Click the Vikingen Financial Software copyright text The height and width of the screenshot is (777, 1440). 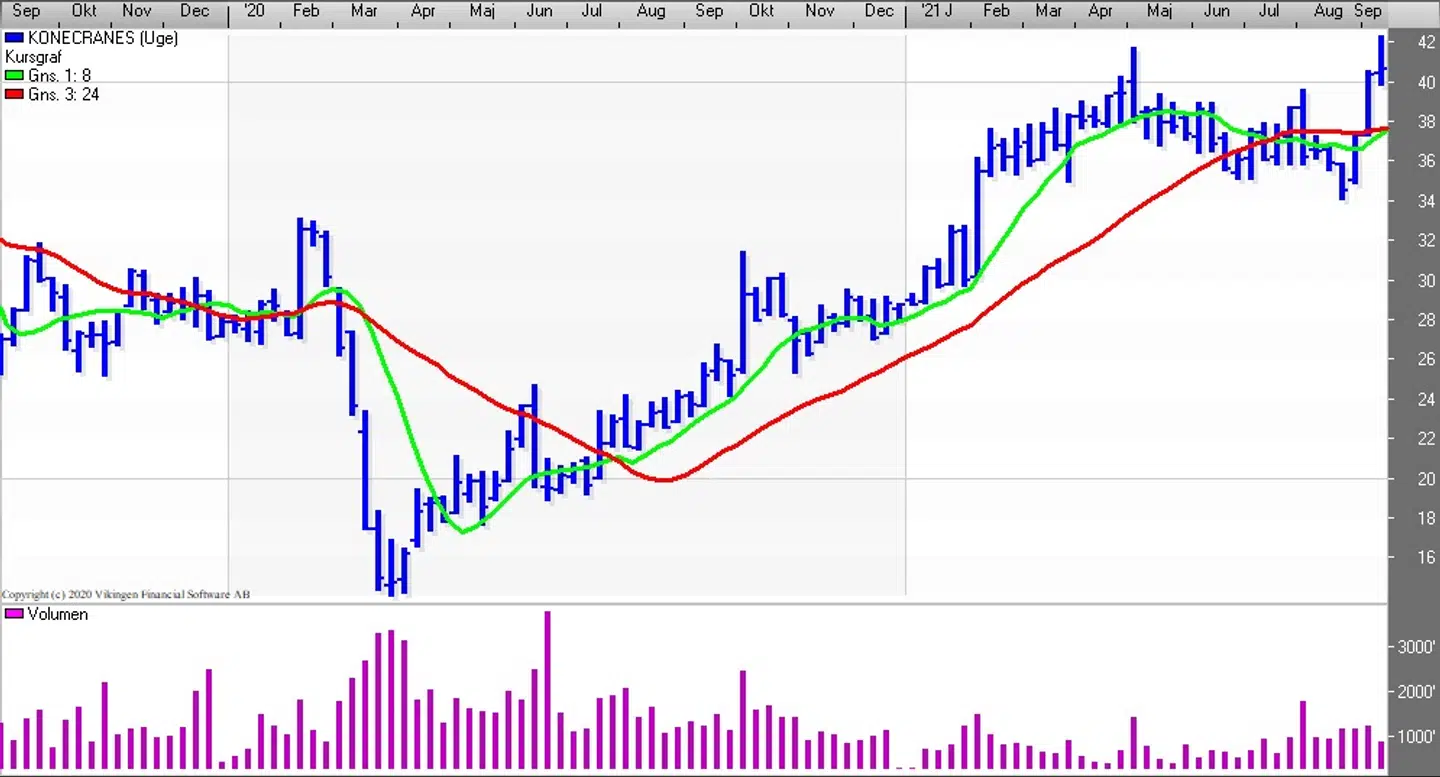pos(126,595)
